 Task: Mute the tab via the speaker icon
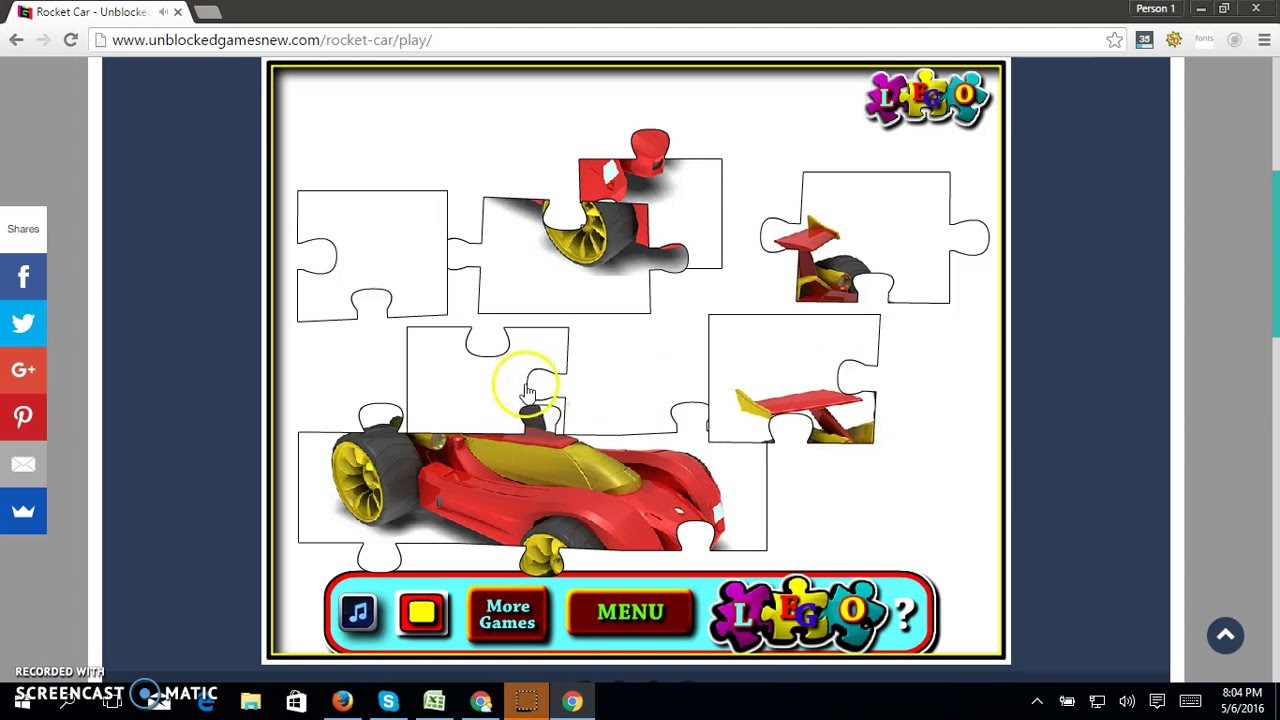click(x=163, y=12)
